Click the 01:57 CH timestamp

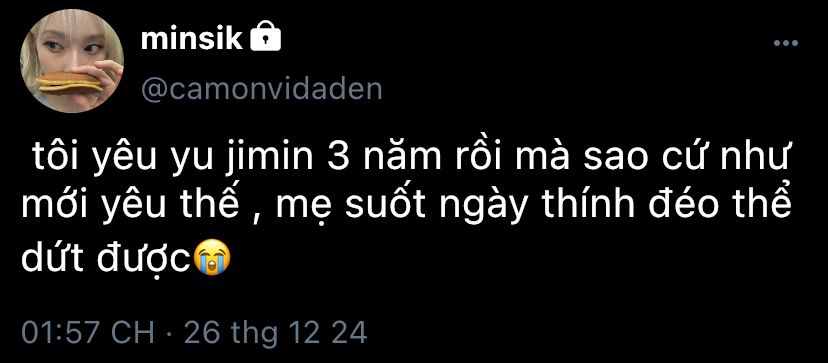88,333
